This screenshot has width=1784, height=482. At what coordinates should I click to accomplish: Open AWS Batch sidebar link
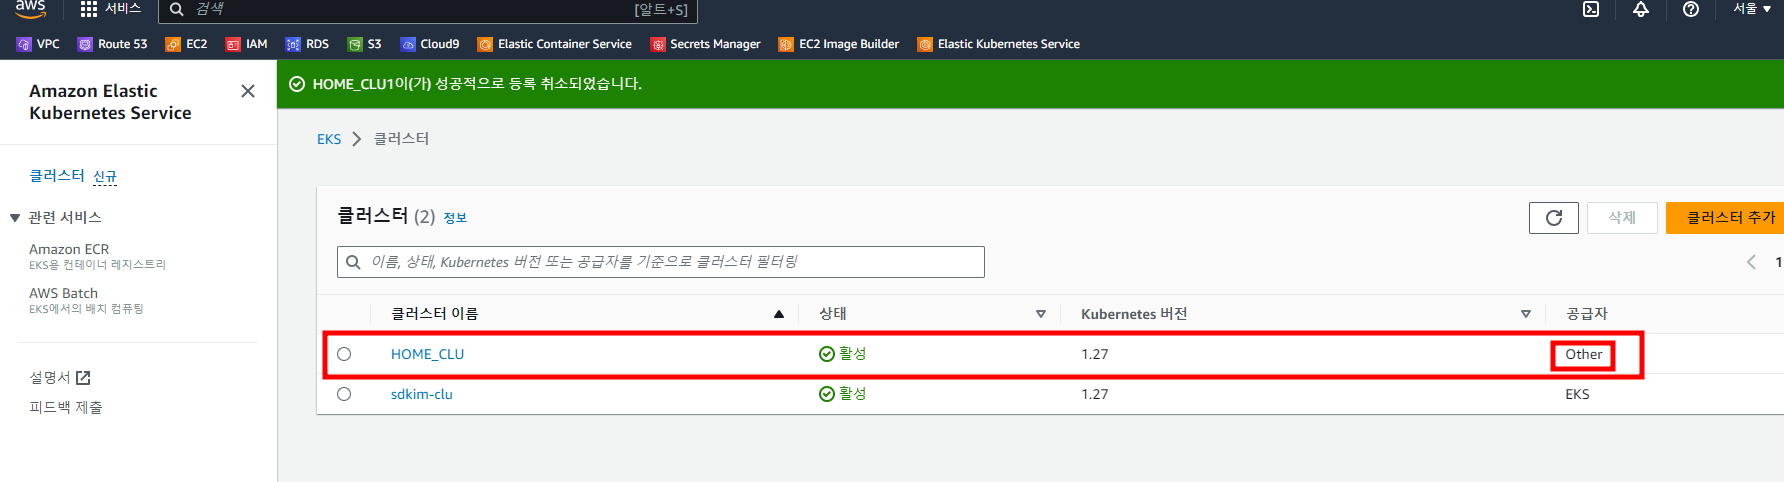coord(63,293)
